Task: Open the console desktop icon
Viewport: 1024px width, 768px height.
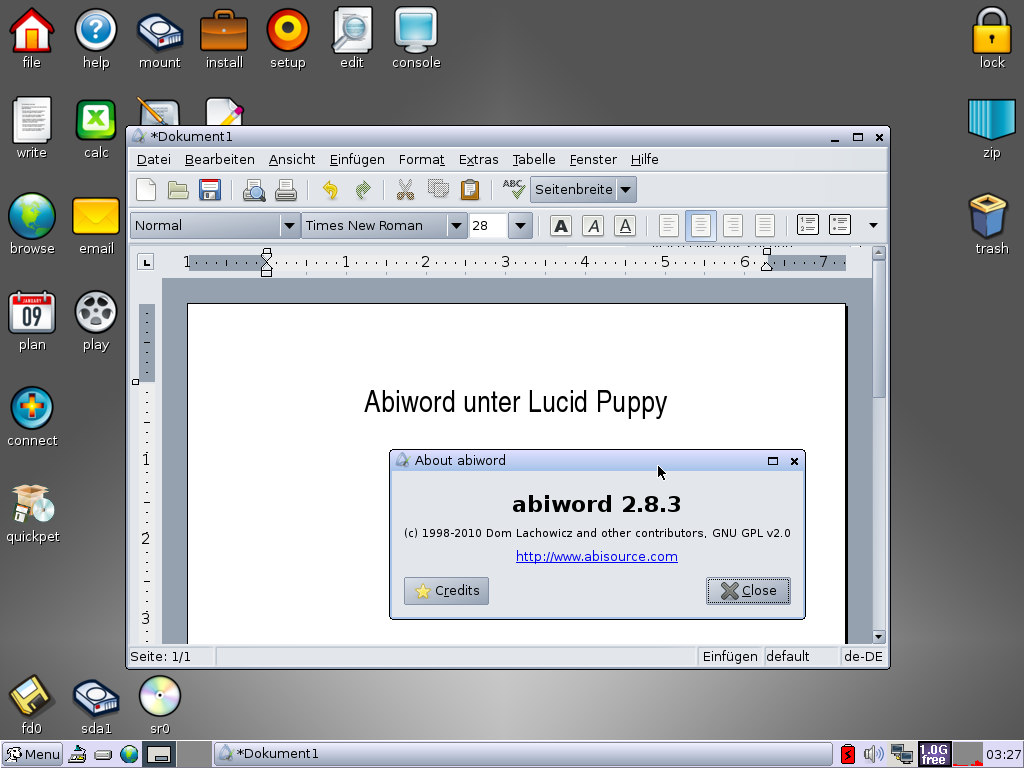Action: pos(416,38)
